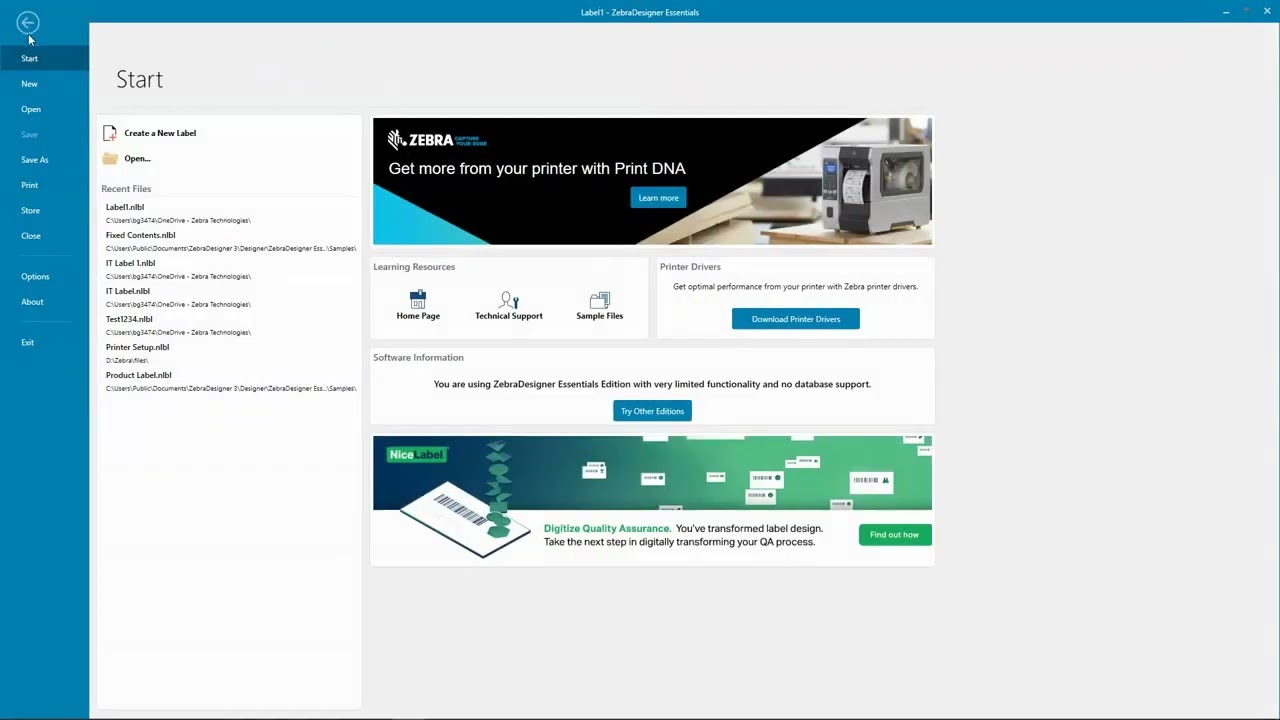The height and width of the screenshot is (720, 1280).
Task: Click the NiceLabel logo in banner
Action: (x=416, y=455)
